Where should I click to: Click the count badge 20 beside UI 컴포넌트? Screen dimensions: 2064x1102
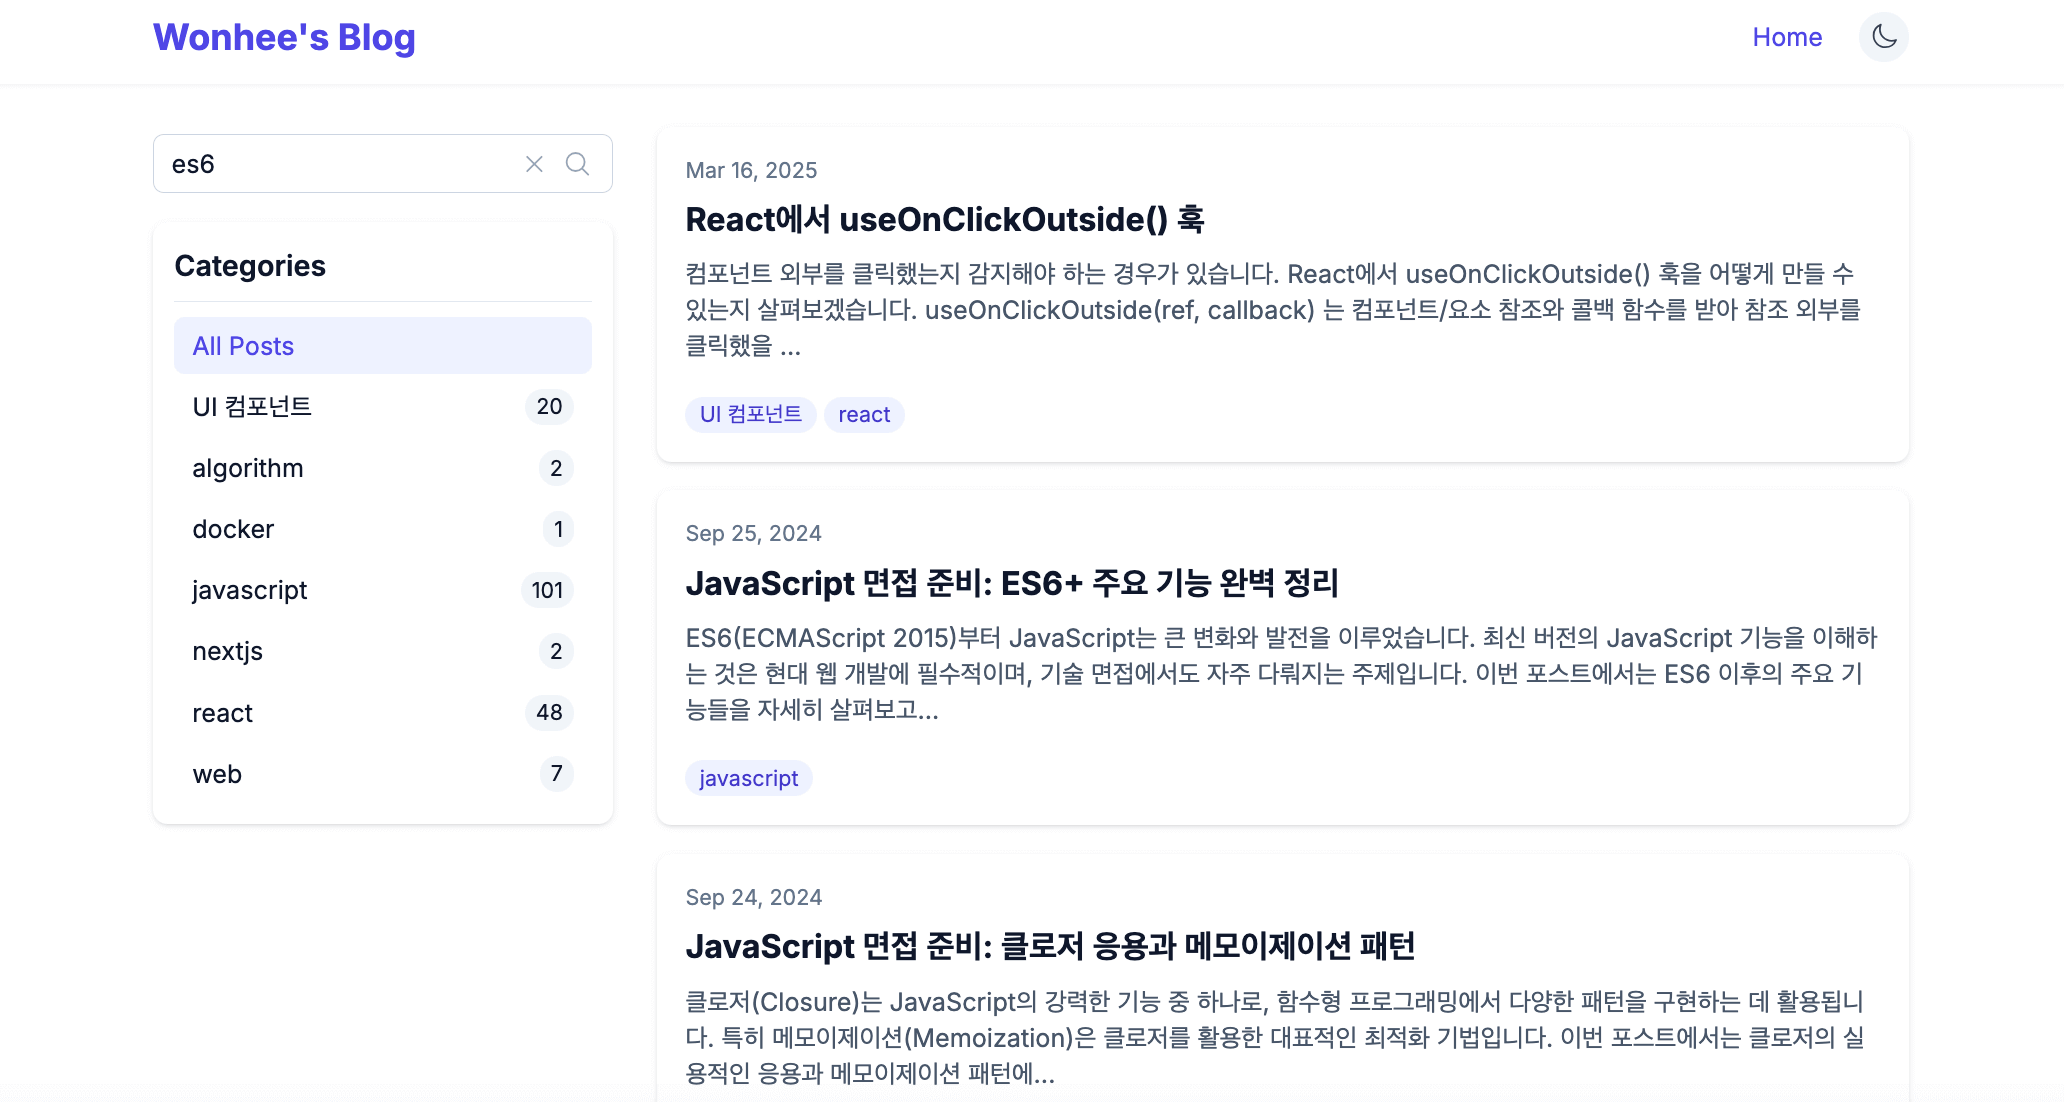(549, 406)
